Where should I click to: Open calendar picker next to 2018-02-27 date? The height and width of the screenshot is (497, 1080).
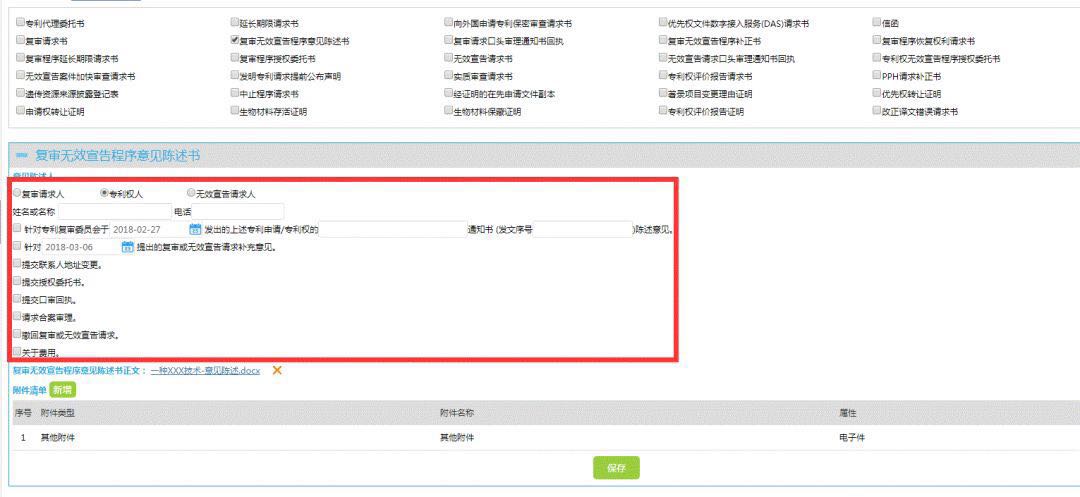[x=194, y=229]
